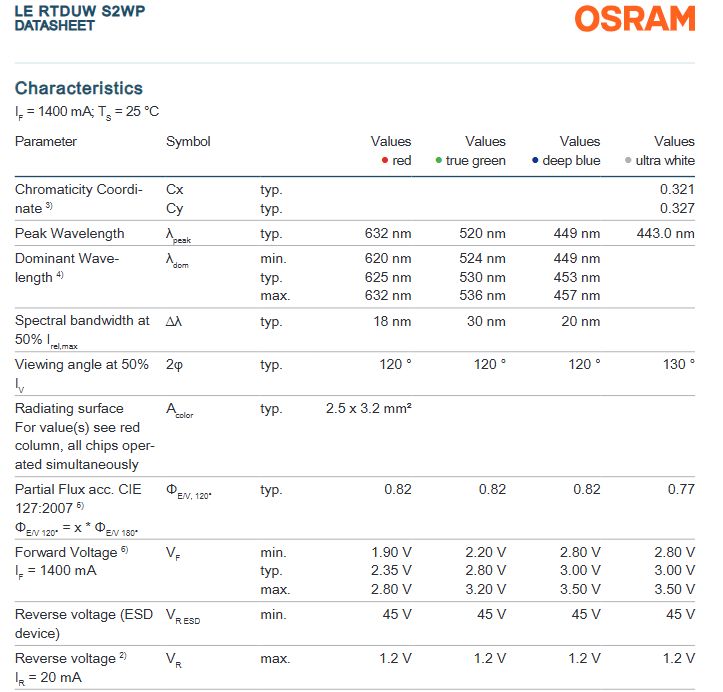The height and width of the screenshot is (692, 723).
Task: Click the 'Radiating surface' parameter label
Action: pos(69,408)
